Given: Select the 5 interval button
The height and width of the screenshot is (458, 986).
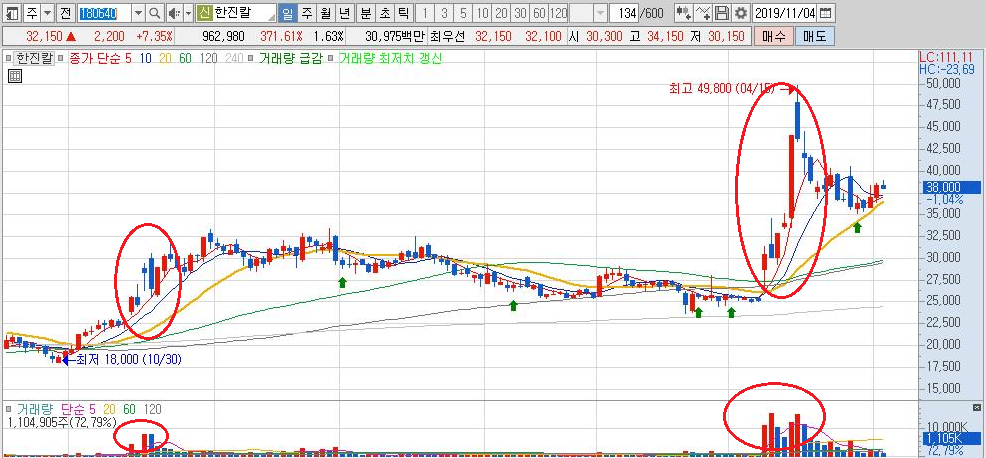Looking at the screenshot, I should (x=463, y=13).
